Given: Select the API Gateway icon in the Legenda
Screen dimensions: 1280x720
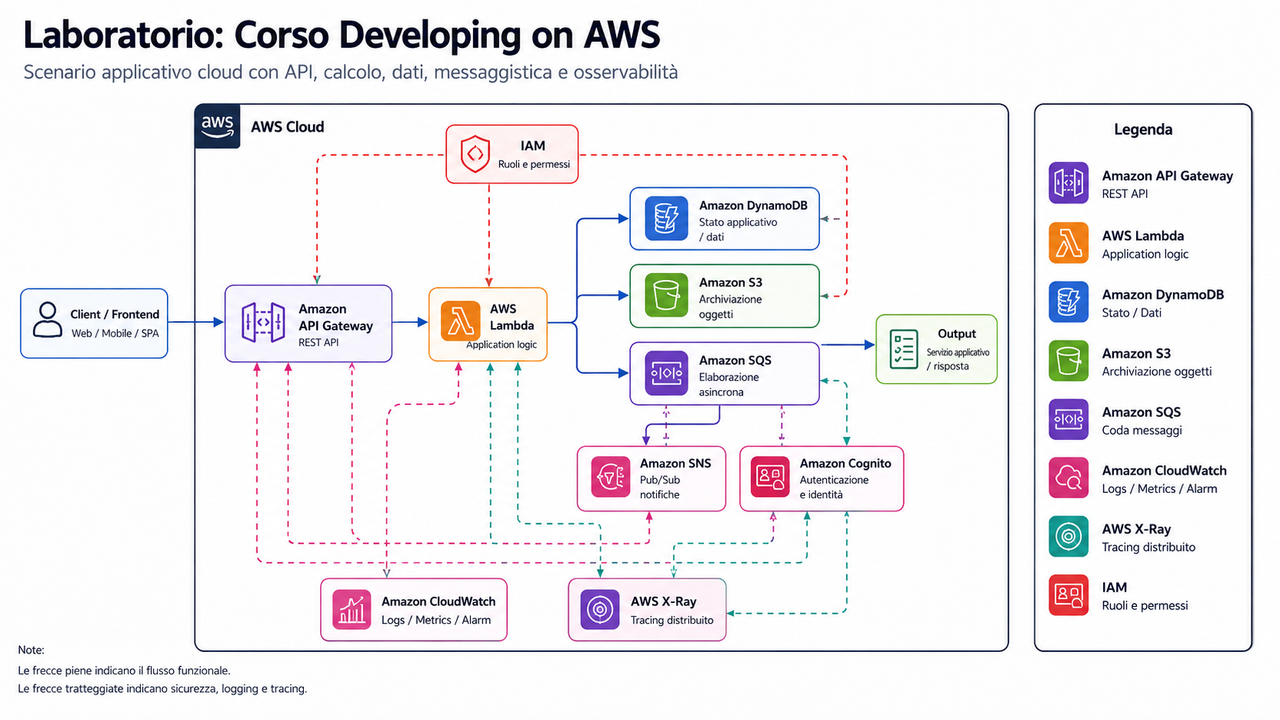Looking at the screenshot, I should pos(1069,183).
